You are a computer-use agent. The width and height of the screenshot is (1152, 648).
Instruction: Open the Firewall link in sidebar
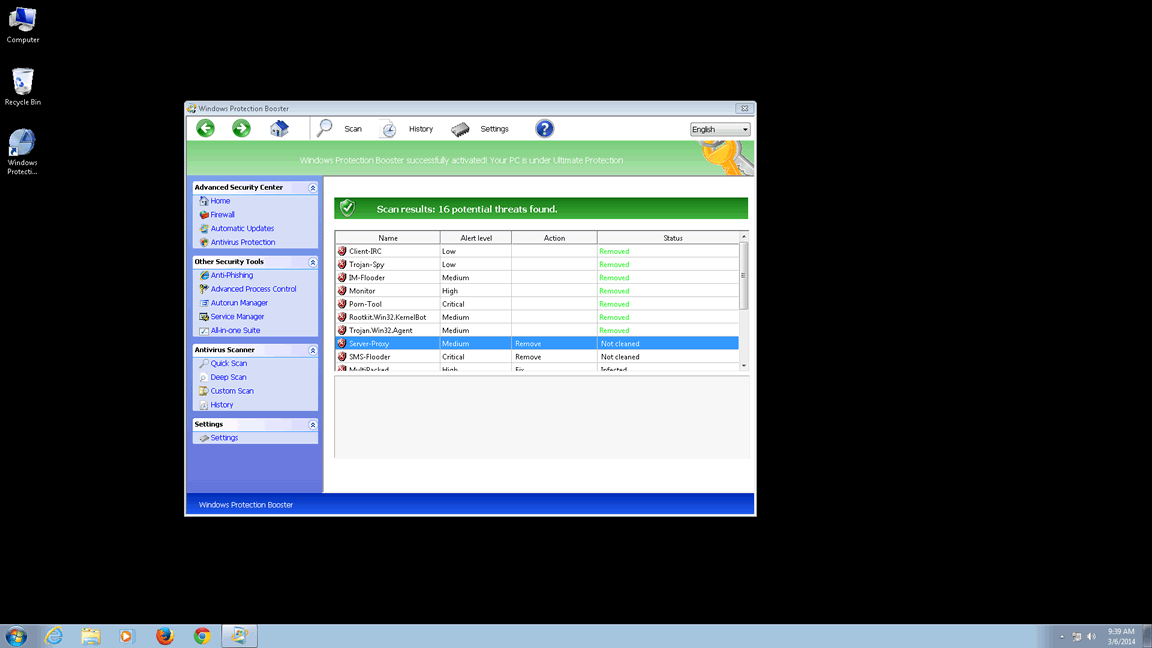pyautogui.click(x=222, y=215)
